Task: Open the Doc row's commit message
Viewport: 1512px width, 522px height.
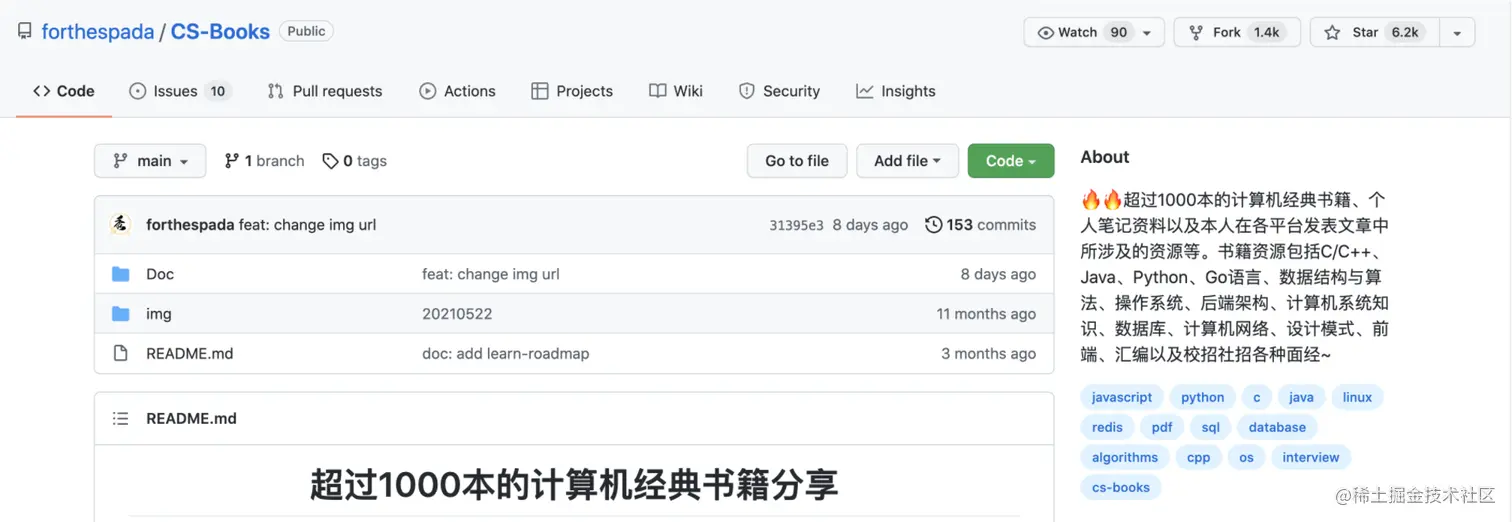Action: [x=491, y=274]
